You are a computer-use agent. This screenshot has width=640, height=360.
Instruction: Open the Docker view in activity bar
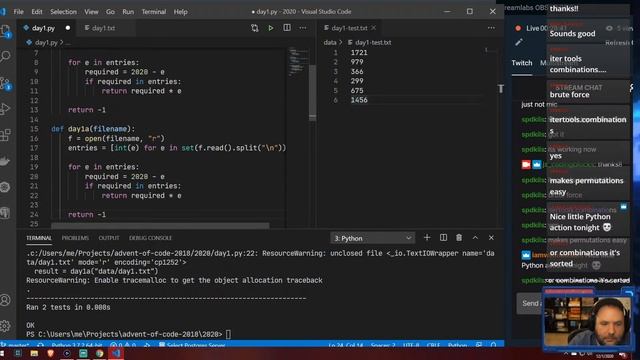click(6, 161)
